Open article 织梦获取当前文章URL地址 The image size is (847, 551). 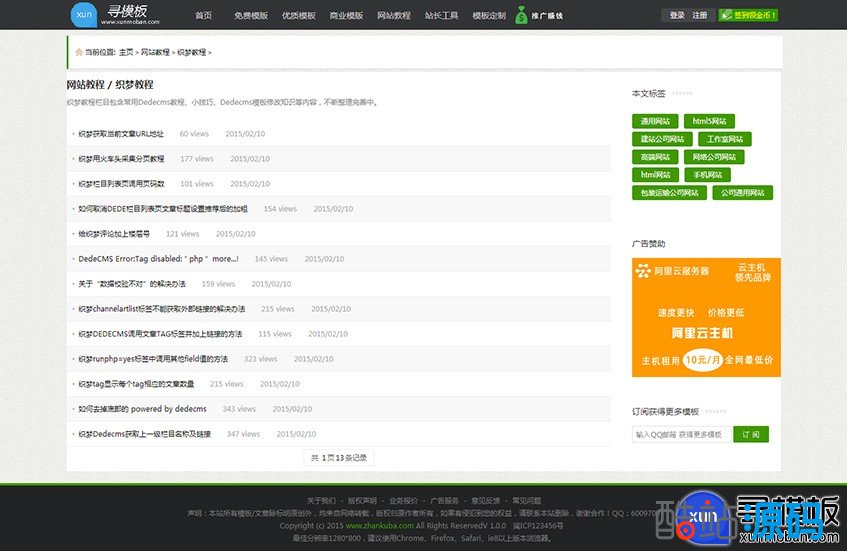tap(121, 133)
